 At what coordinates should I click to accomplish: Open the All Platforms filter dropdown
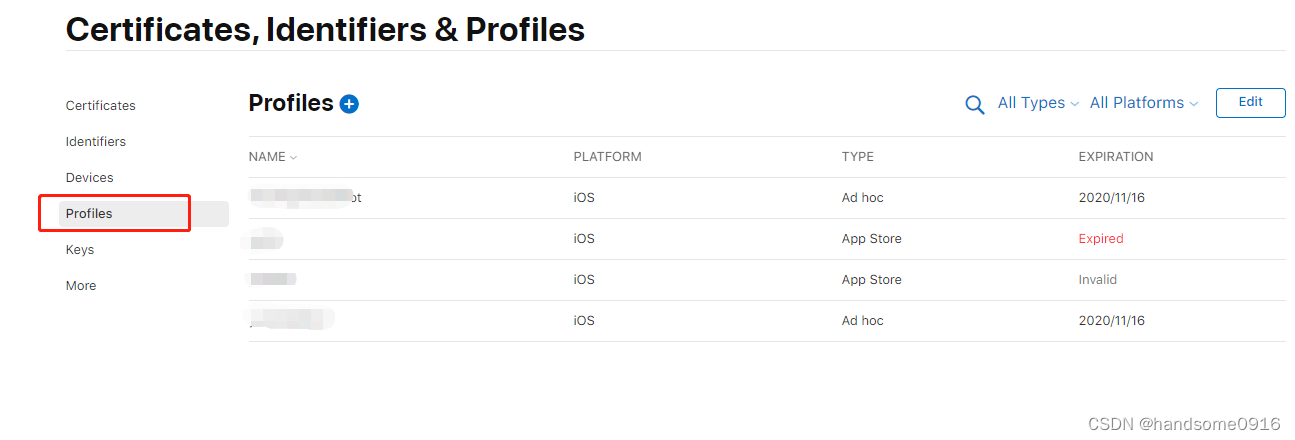[1143, 103]
